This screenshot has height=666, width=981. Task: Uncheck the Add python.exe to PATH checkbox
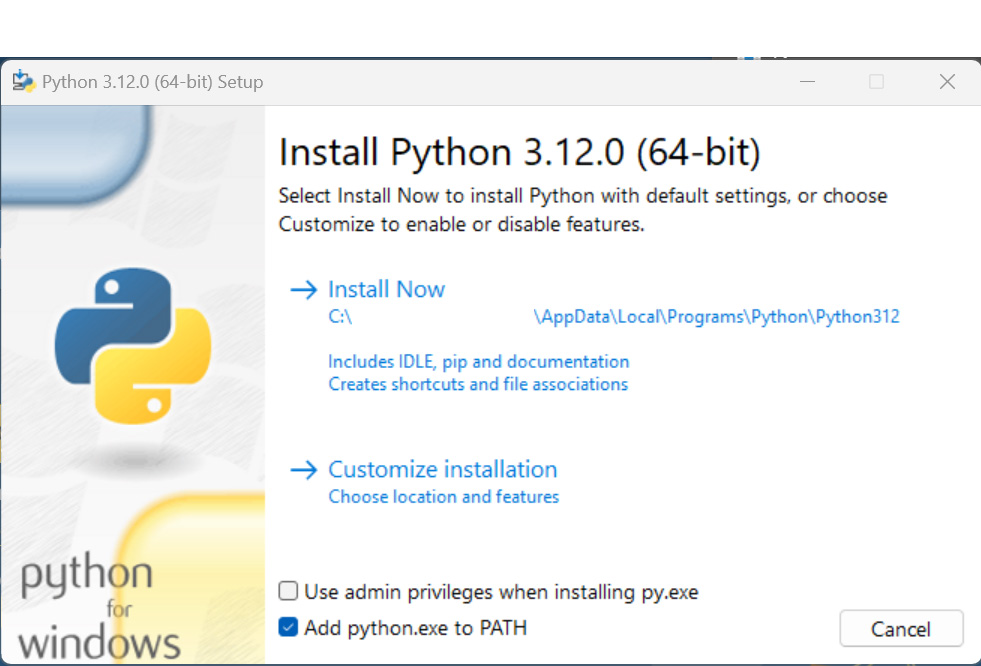tap(288, 627)
